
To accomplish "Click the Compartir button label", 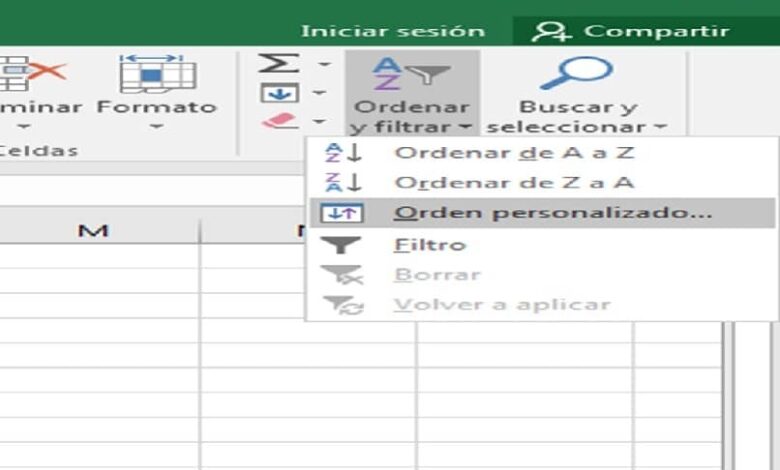I will pos(657,31).
